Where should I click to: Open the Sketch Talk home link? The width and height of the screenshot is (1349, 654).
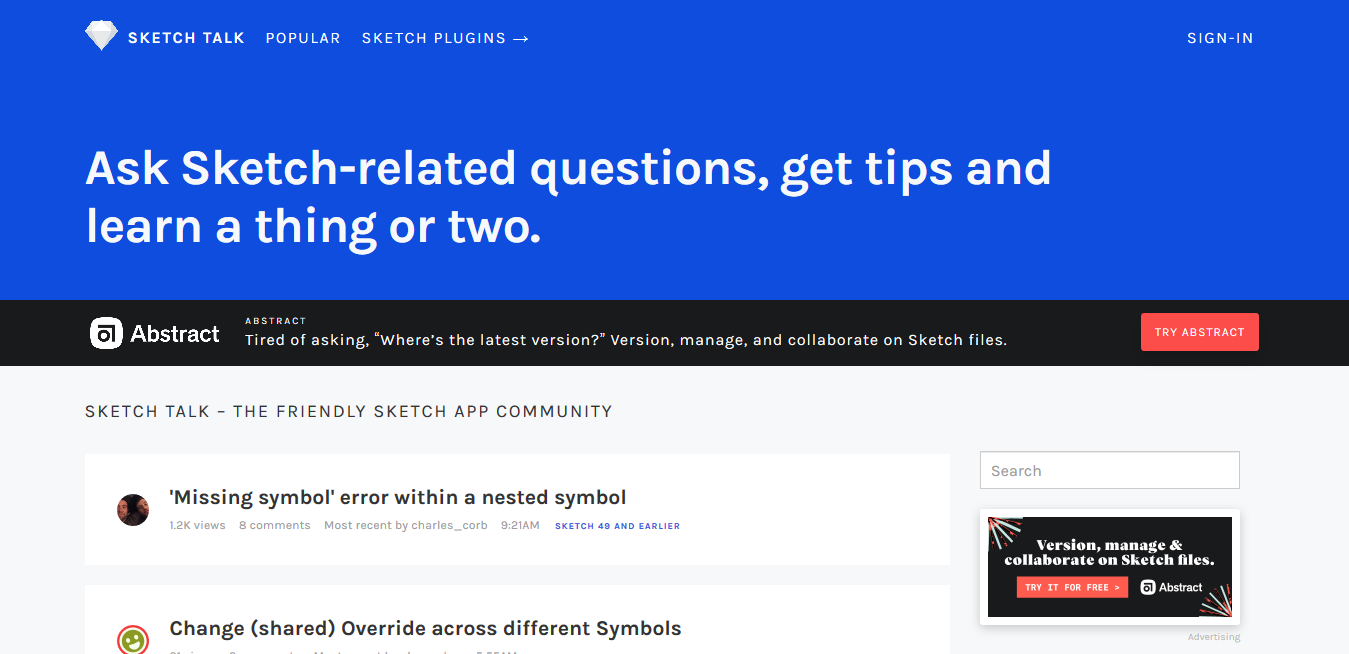[x=186, y=38]
